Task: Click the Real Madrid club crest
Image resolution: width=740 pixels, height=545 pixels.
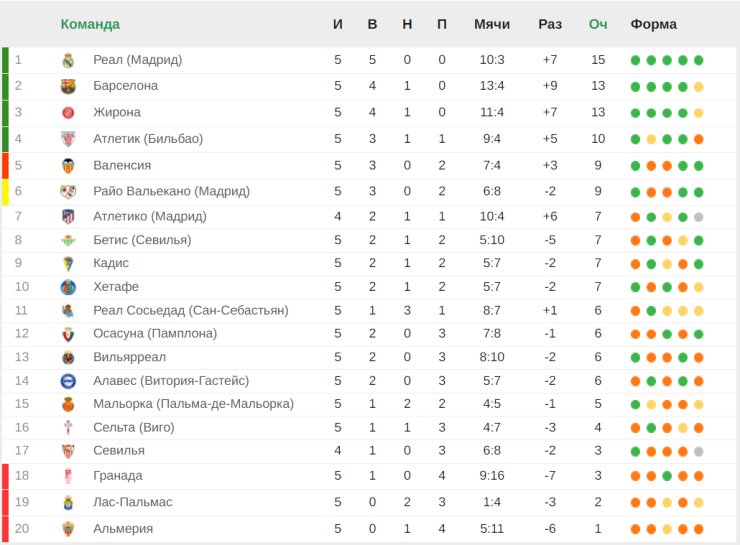Action: coord(68,60)
